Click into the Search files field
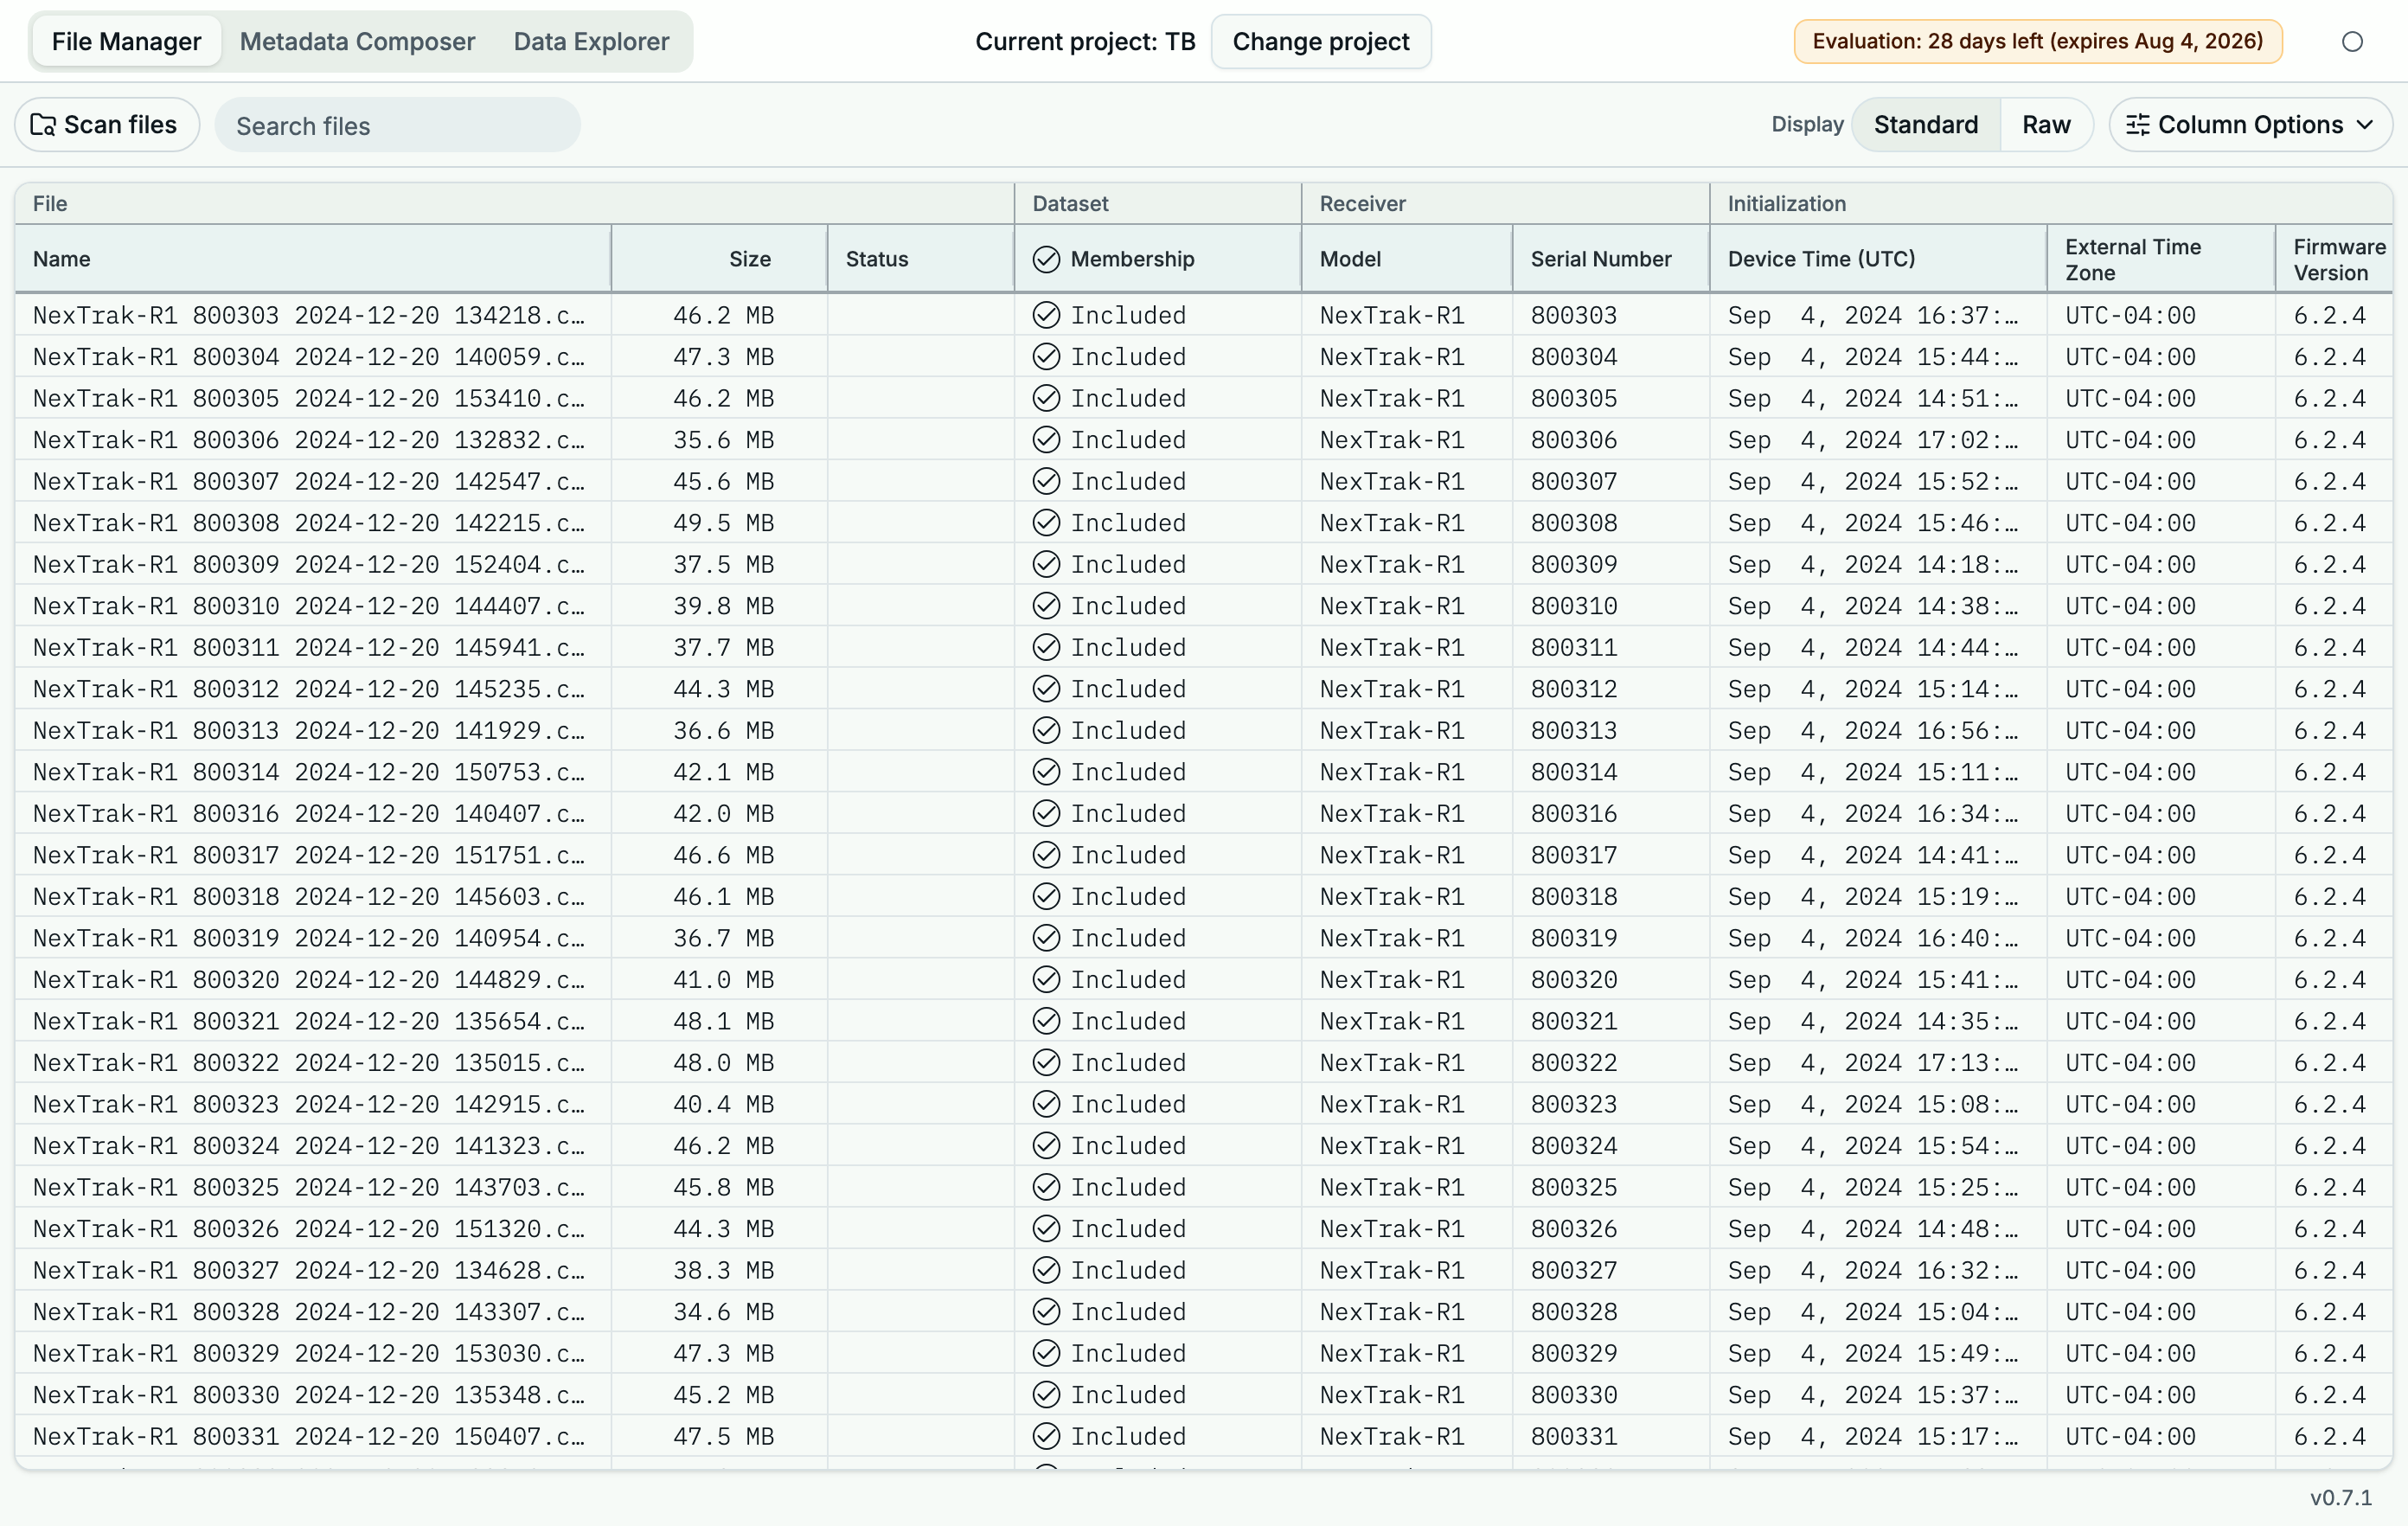The image size is (2408, 1526). (x=397, y=125)
